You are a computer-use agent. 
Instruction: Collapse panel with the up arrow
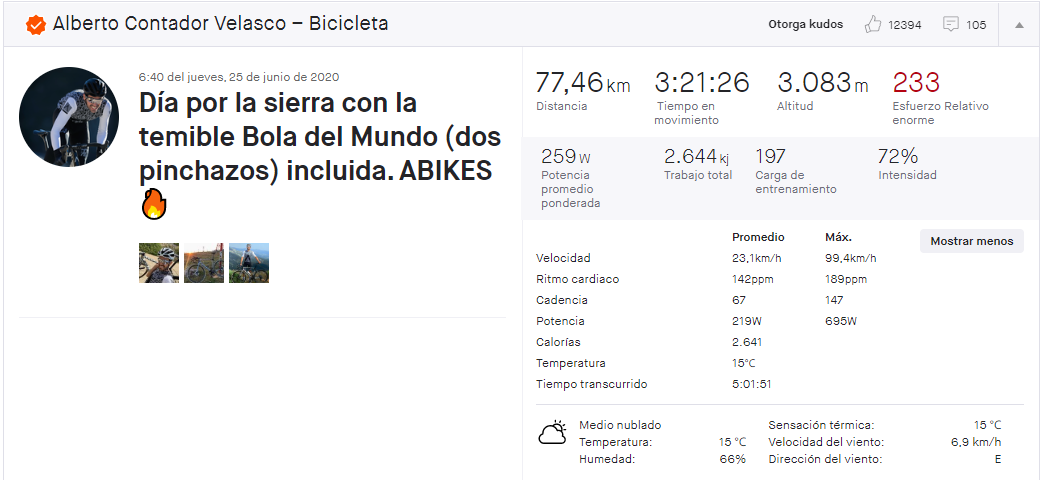coord(1019,25)
